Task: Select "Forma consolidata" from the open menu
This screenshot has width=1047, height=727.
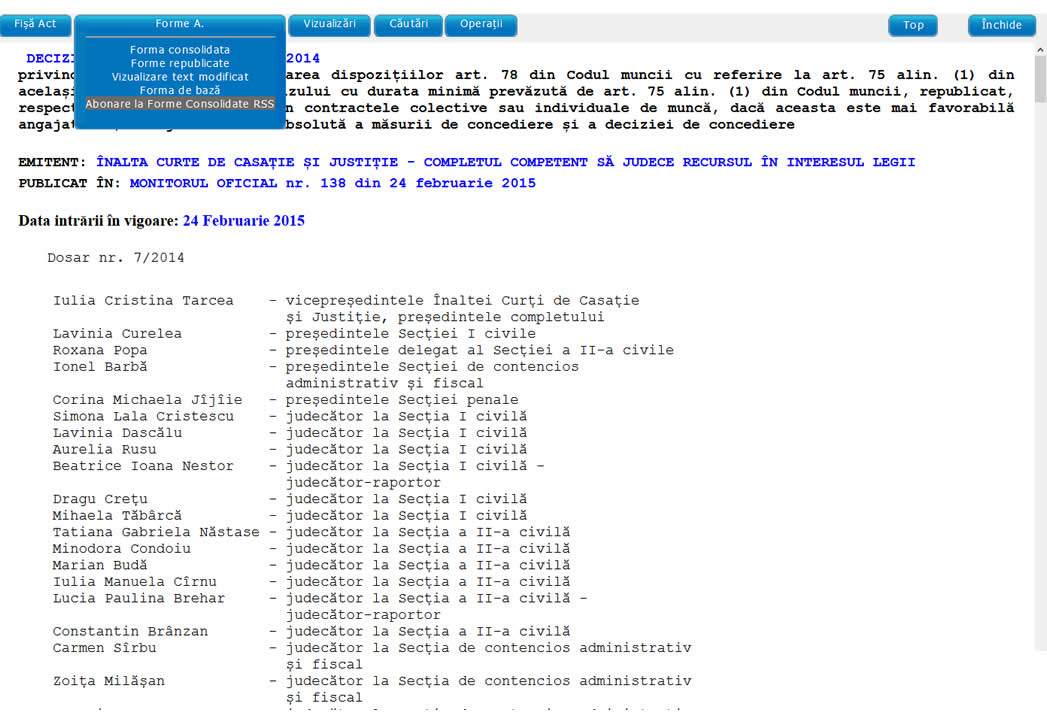Action: [179, 48]
